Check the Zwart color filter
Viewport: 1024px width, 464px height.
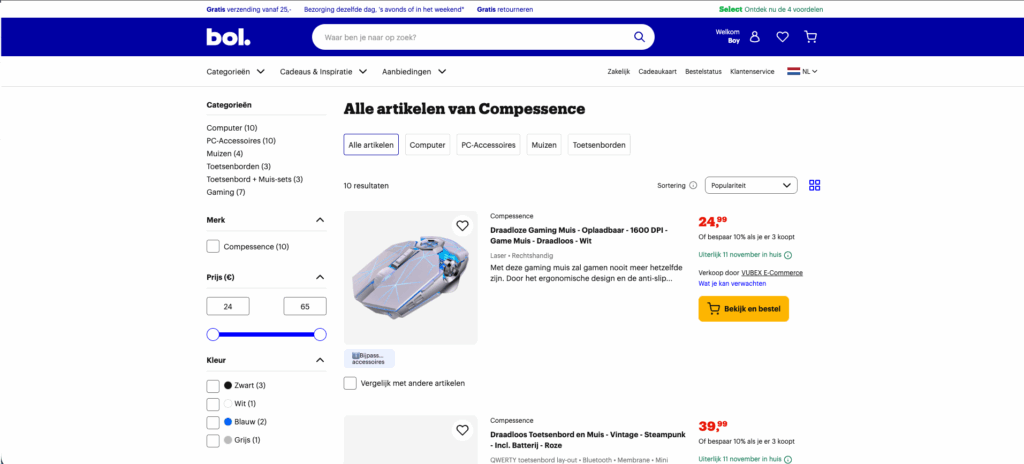pyautogui.click(x=213, y=386)
